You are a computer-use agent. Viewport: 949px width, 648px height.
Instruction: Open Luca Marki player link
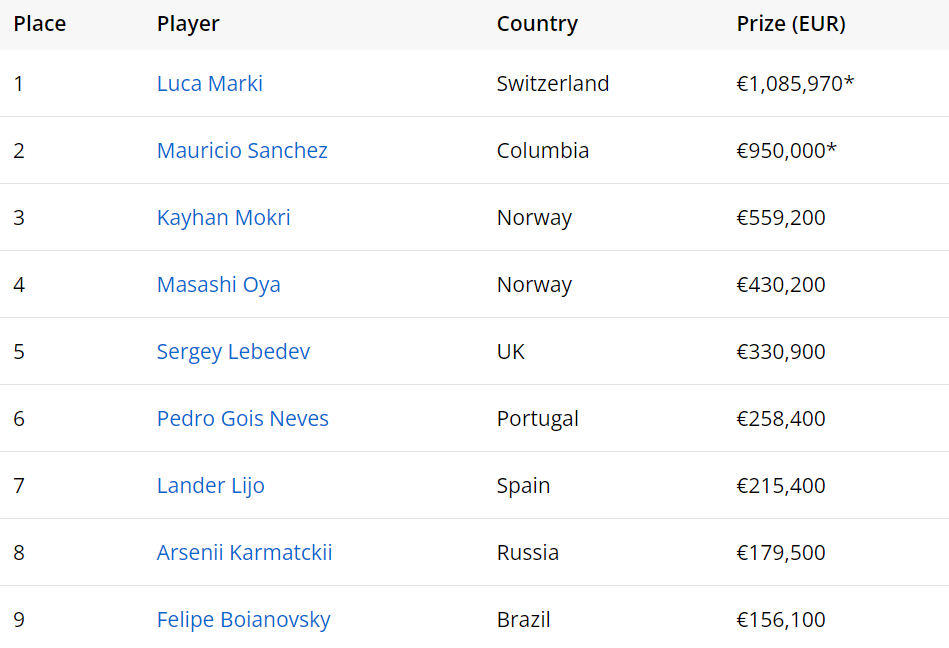coord(210,84)
